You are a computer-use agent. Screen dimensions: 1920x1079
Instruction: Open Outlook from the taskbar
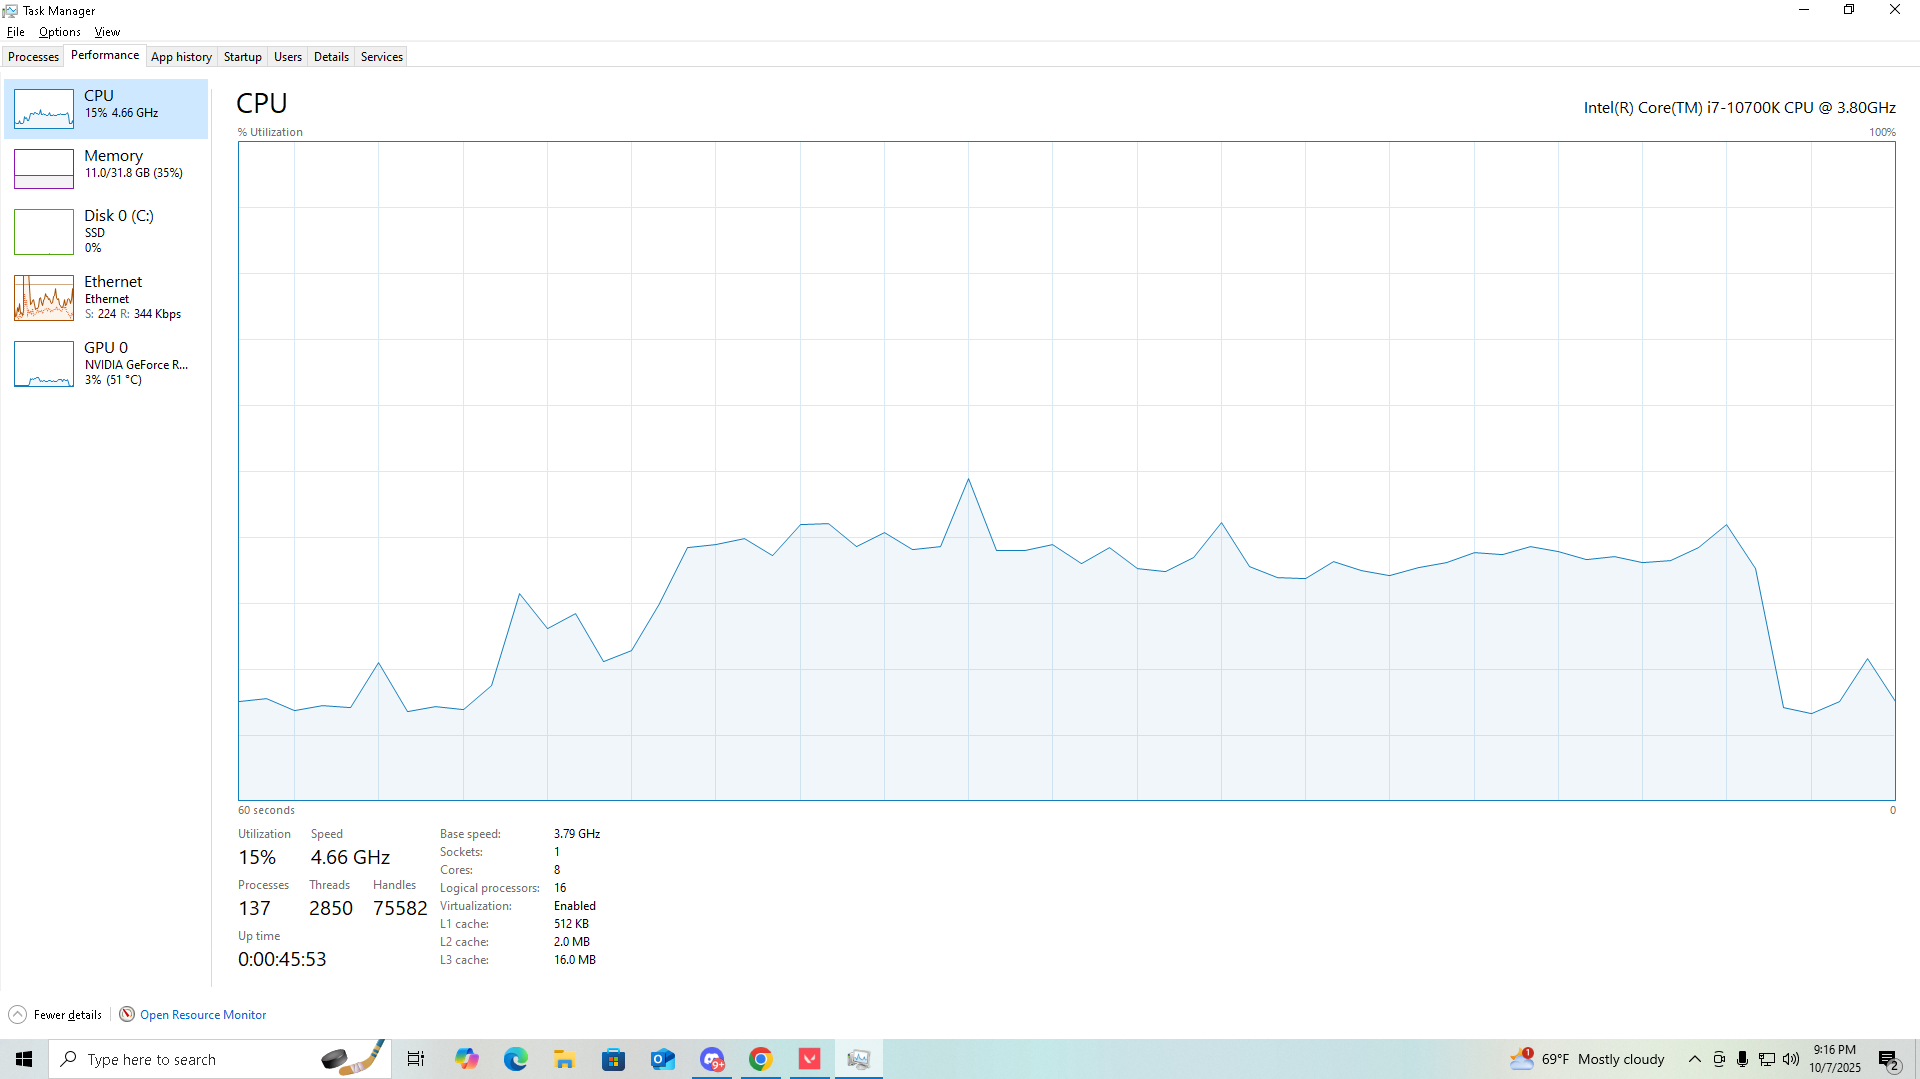point(662,1059)
